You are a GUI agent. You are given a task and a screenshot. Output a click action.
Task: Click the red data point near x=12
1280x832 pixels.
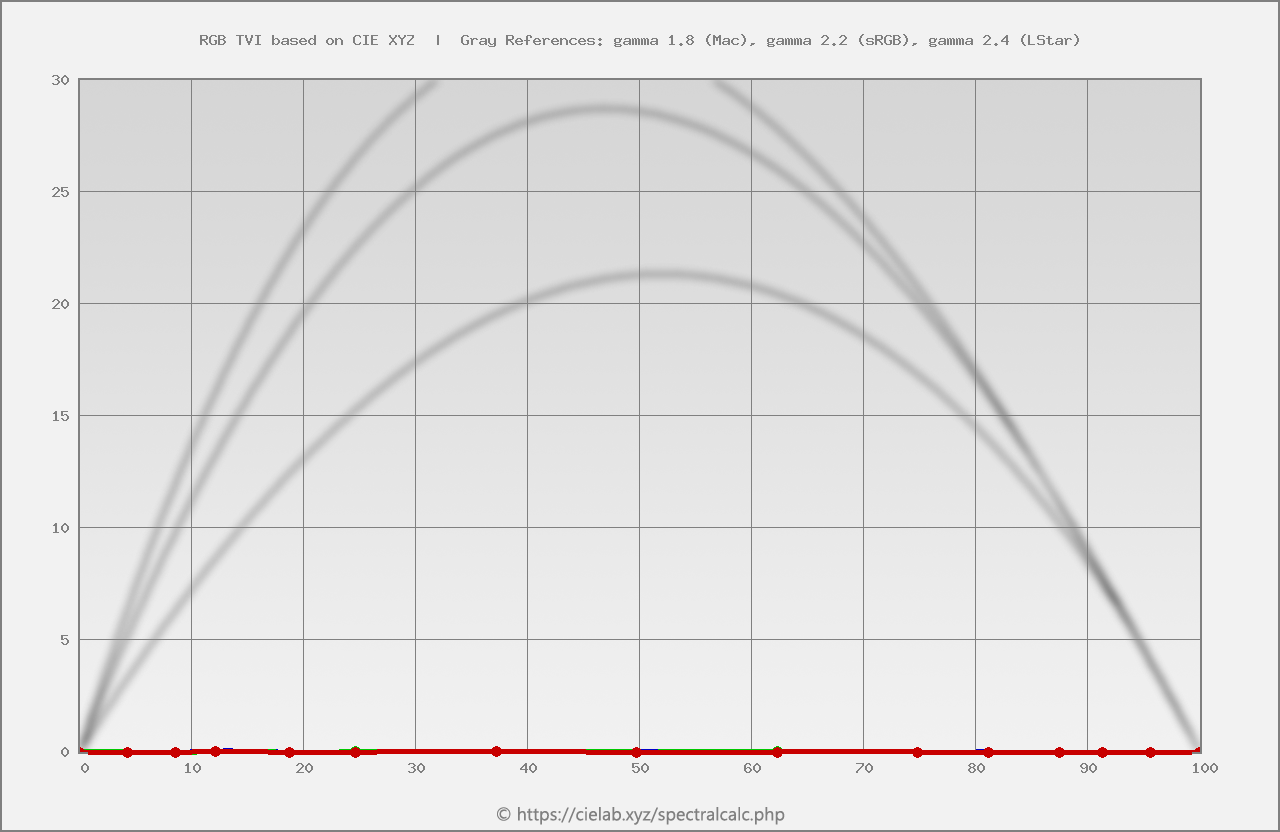pyautogui.click(x=215, y=751)
